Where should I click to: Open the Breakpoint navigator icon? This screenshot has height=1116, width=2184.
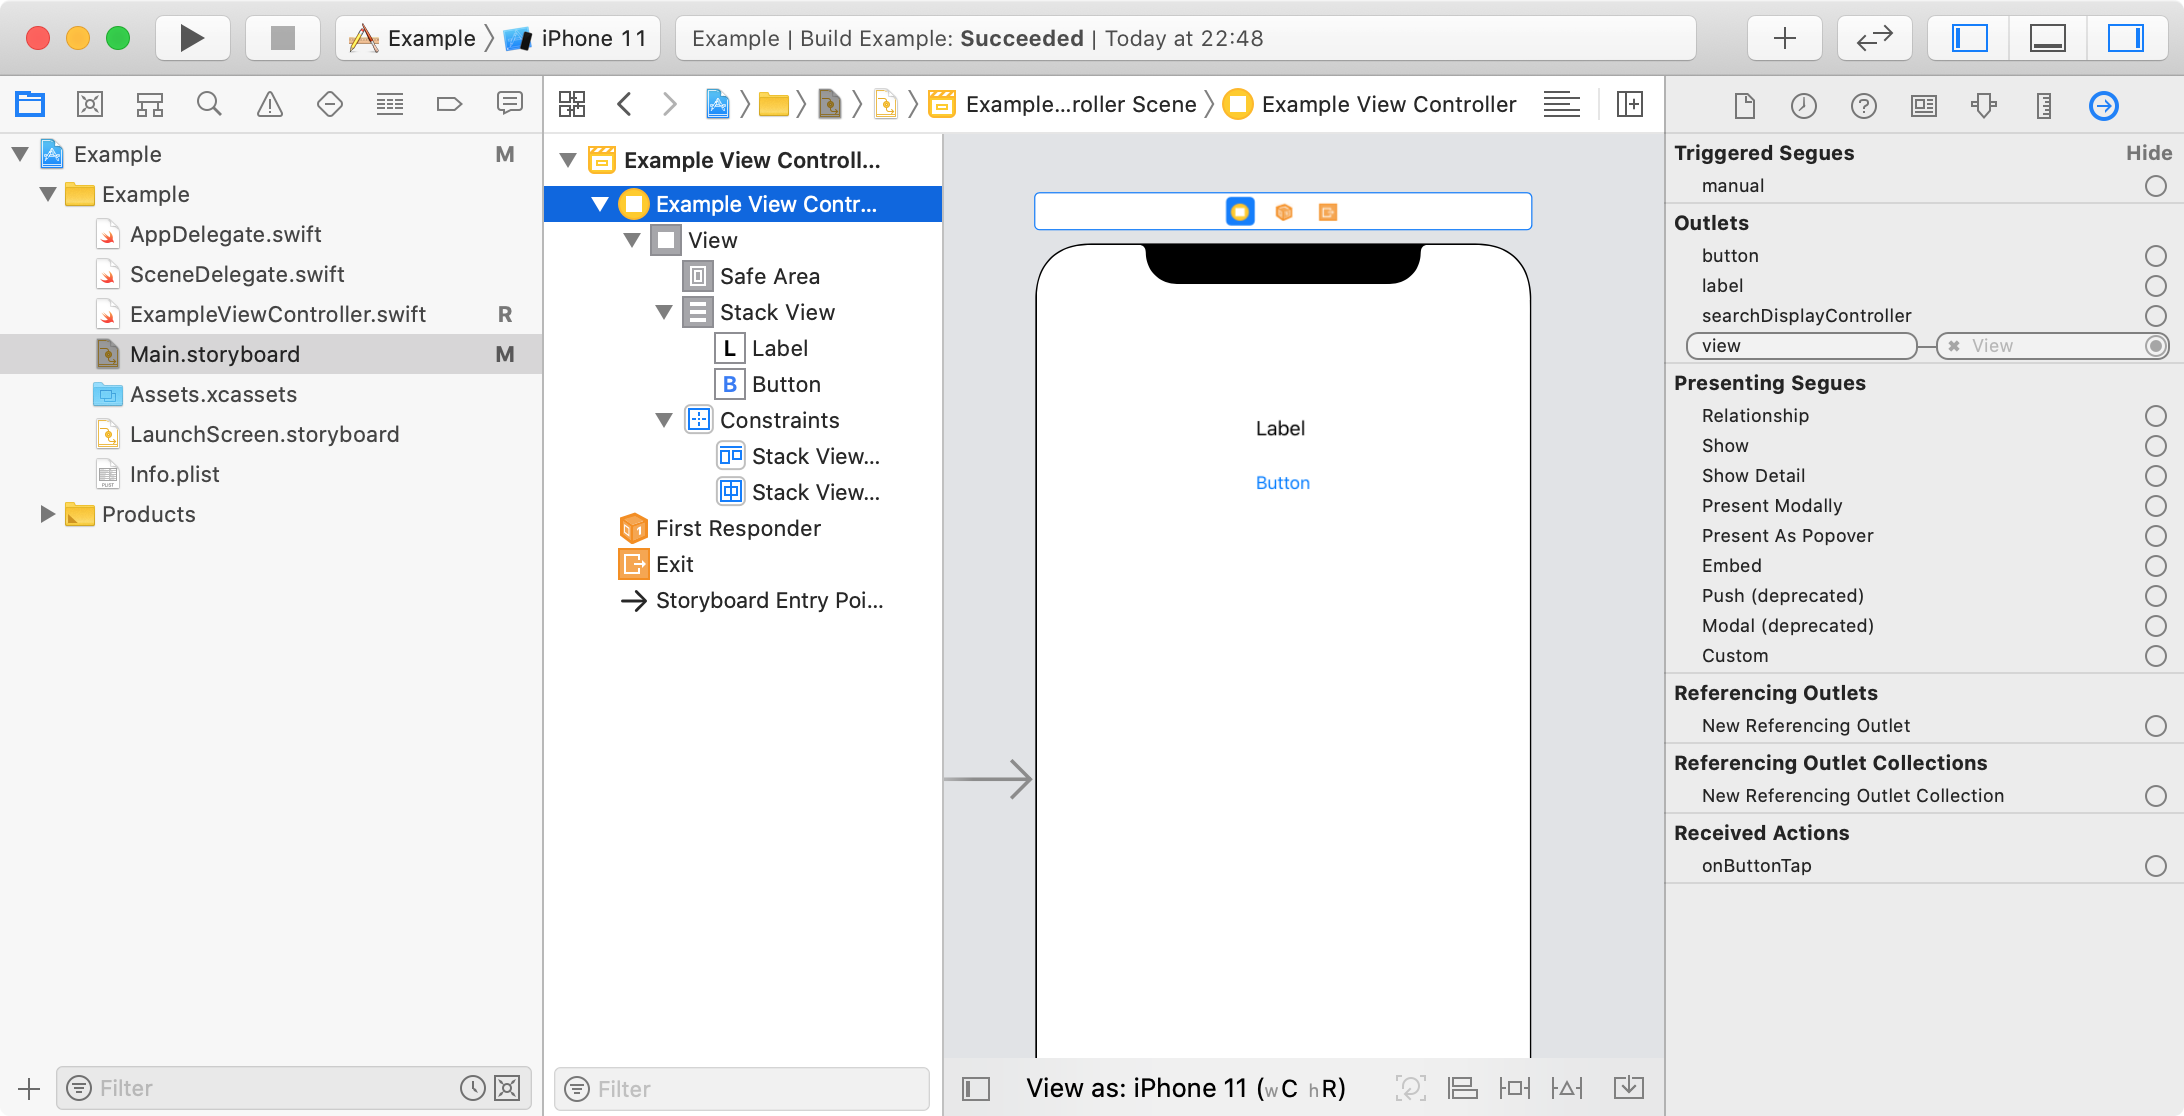coord(450,104)
